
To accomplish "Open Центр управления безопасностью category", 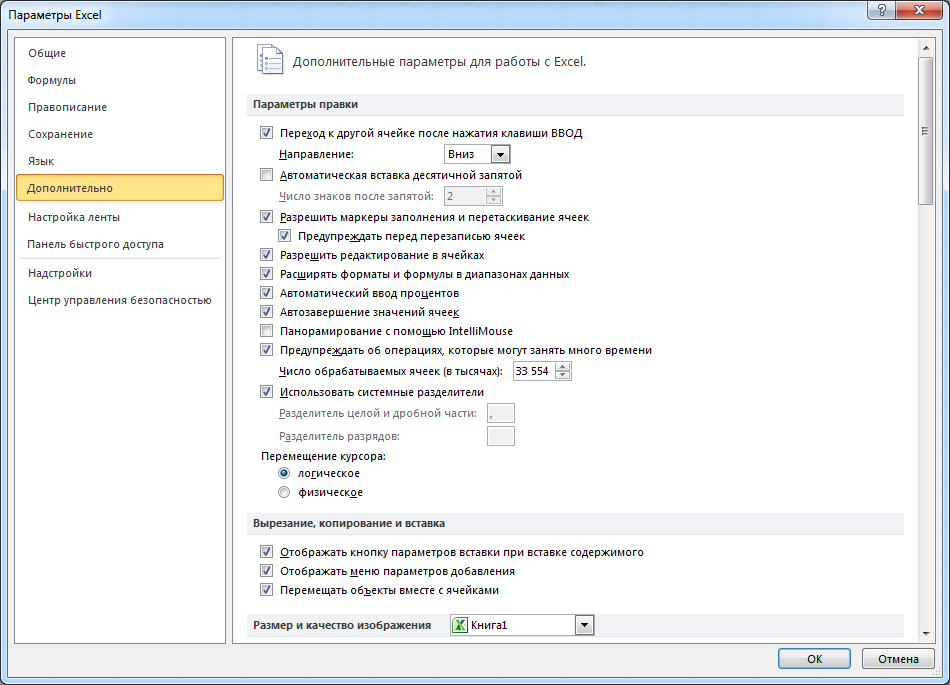I will (x=120, y=300).
